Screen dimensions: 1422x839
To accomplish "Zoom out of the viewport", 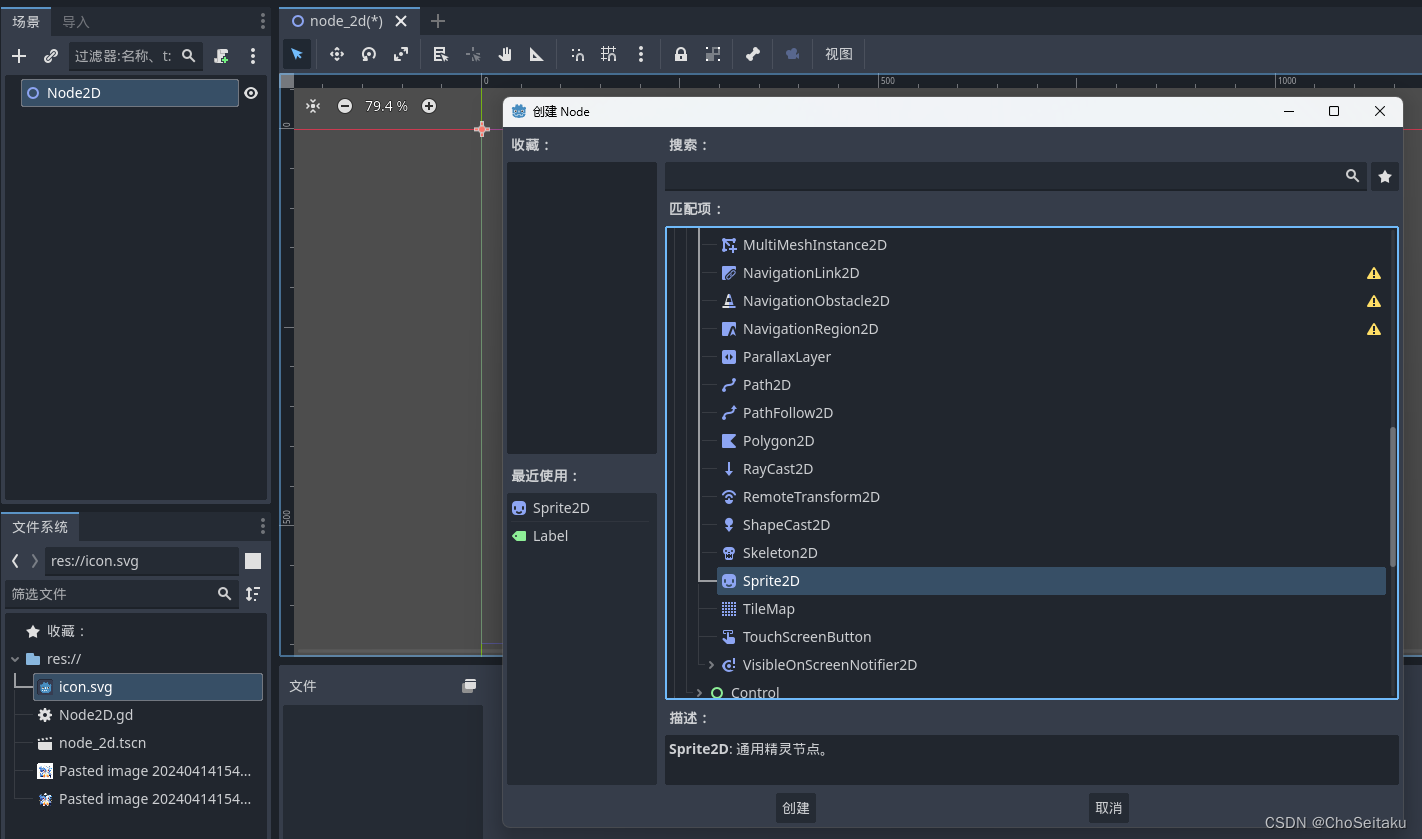I will pyautogui.click(x=345, y=106).
